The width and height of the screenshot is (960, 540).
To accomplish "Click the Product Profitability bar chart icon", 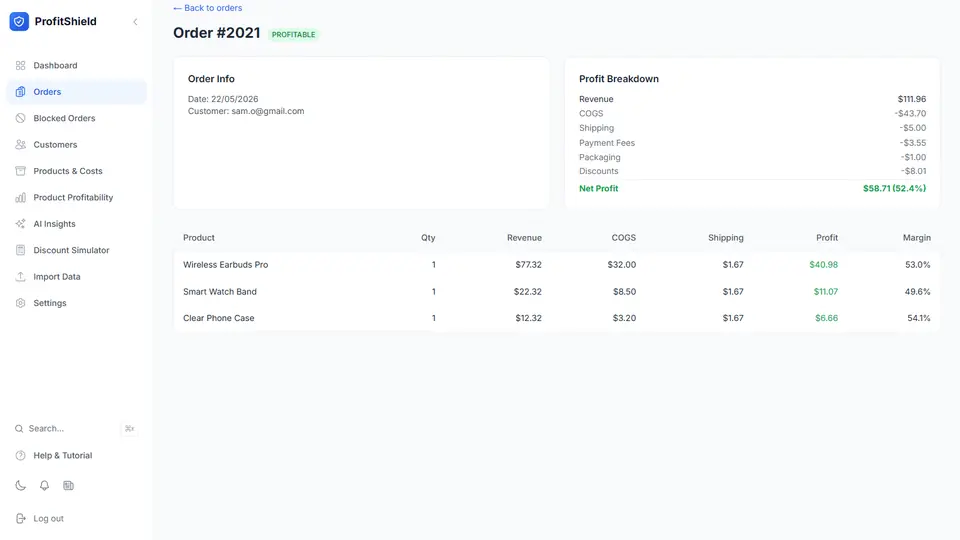I will (20, 197).
